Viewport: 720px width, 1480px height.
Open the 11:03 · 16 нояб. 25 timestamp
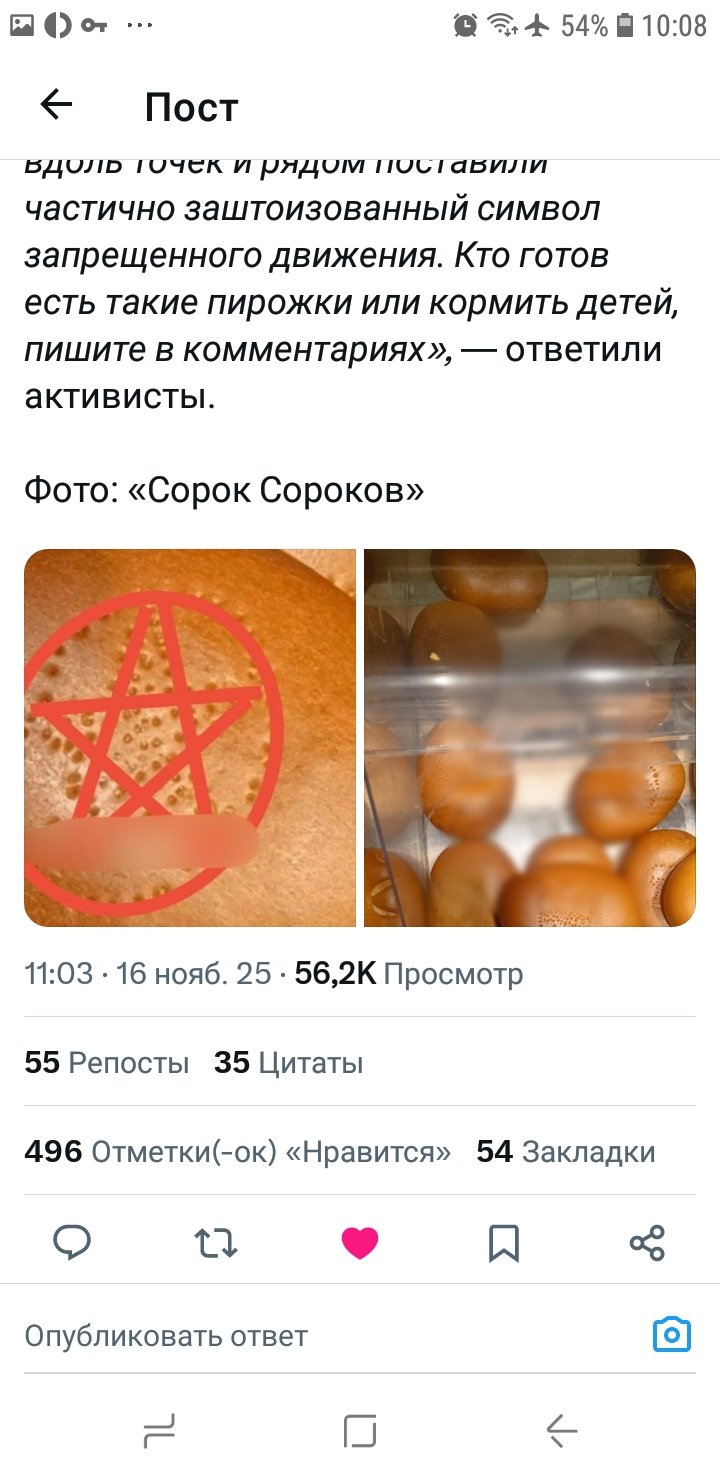tap(147, 973)
